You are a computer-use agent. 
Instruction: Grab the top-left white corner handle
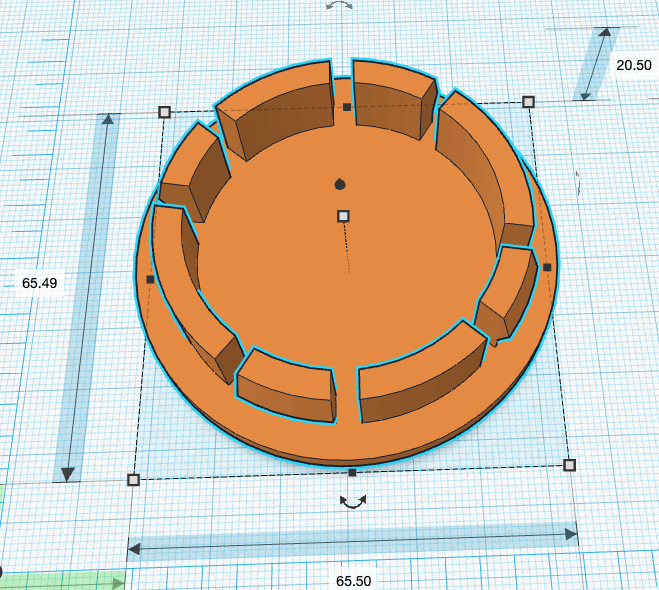coord(164,112)
